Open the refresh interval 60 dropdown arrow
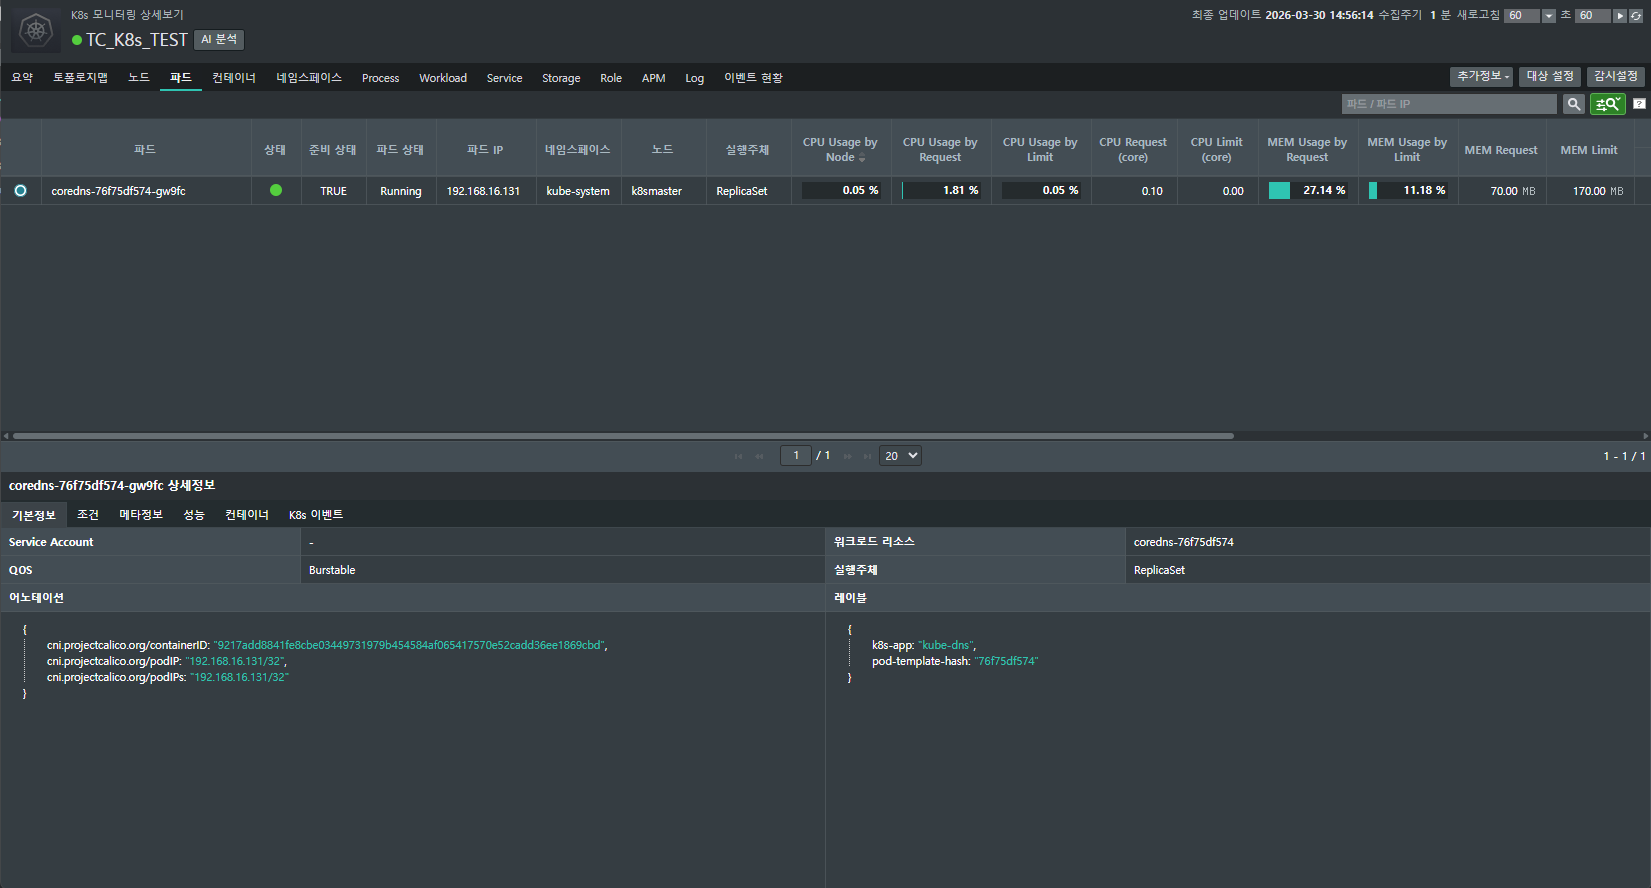The image size is (1651, 888). [1549, 16]
